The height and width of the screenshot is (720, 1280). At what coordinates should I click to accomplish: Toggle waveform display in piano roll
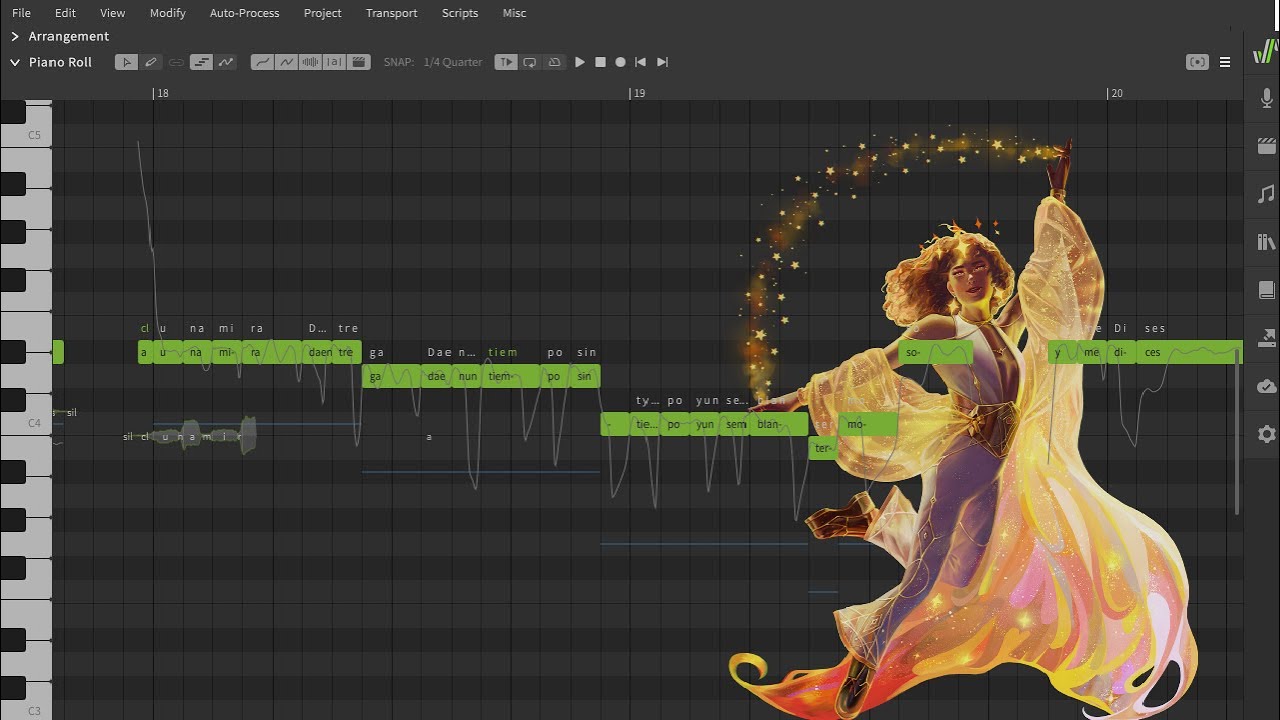click(310, 62)
